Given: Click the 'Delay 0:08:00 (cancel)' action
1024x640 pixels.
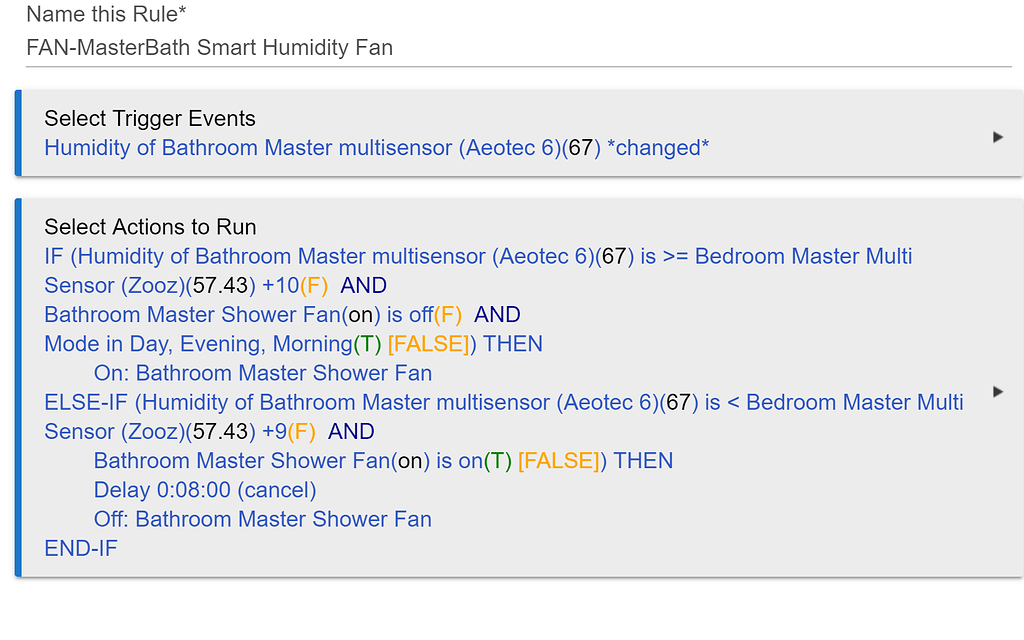Looking at the screenshot, I should tap(205, 490).
